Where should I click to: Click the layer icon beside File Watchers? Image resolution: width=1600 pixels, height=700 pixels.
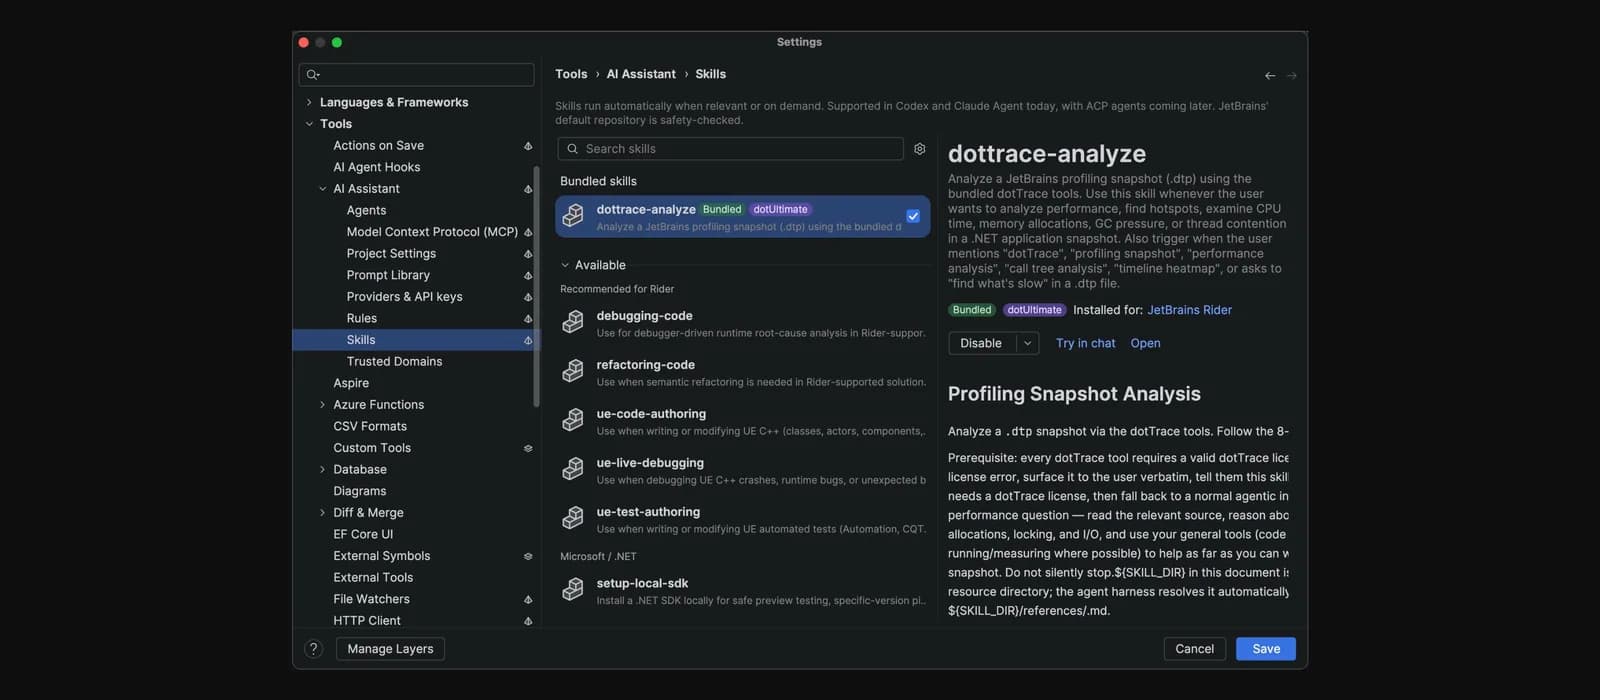pyautogui.click(x=528, y=600)
